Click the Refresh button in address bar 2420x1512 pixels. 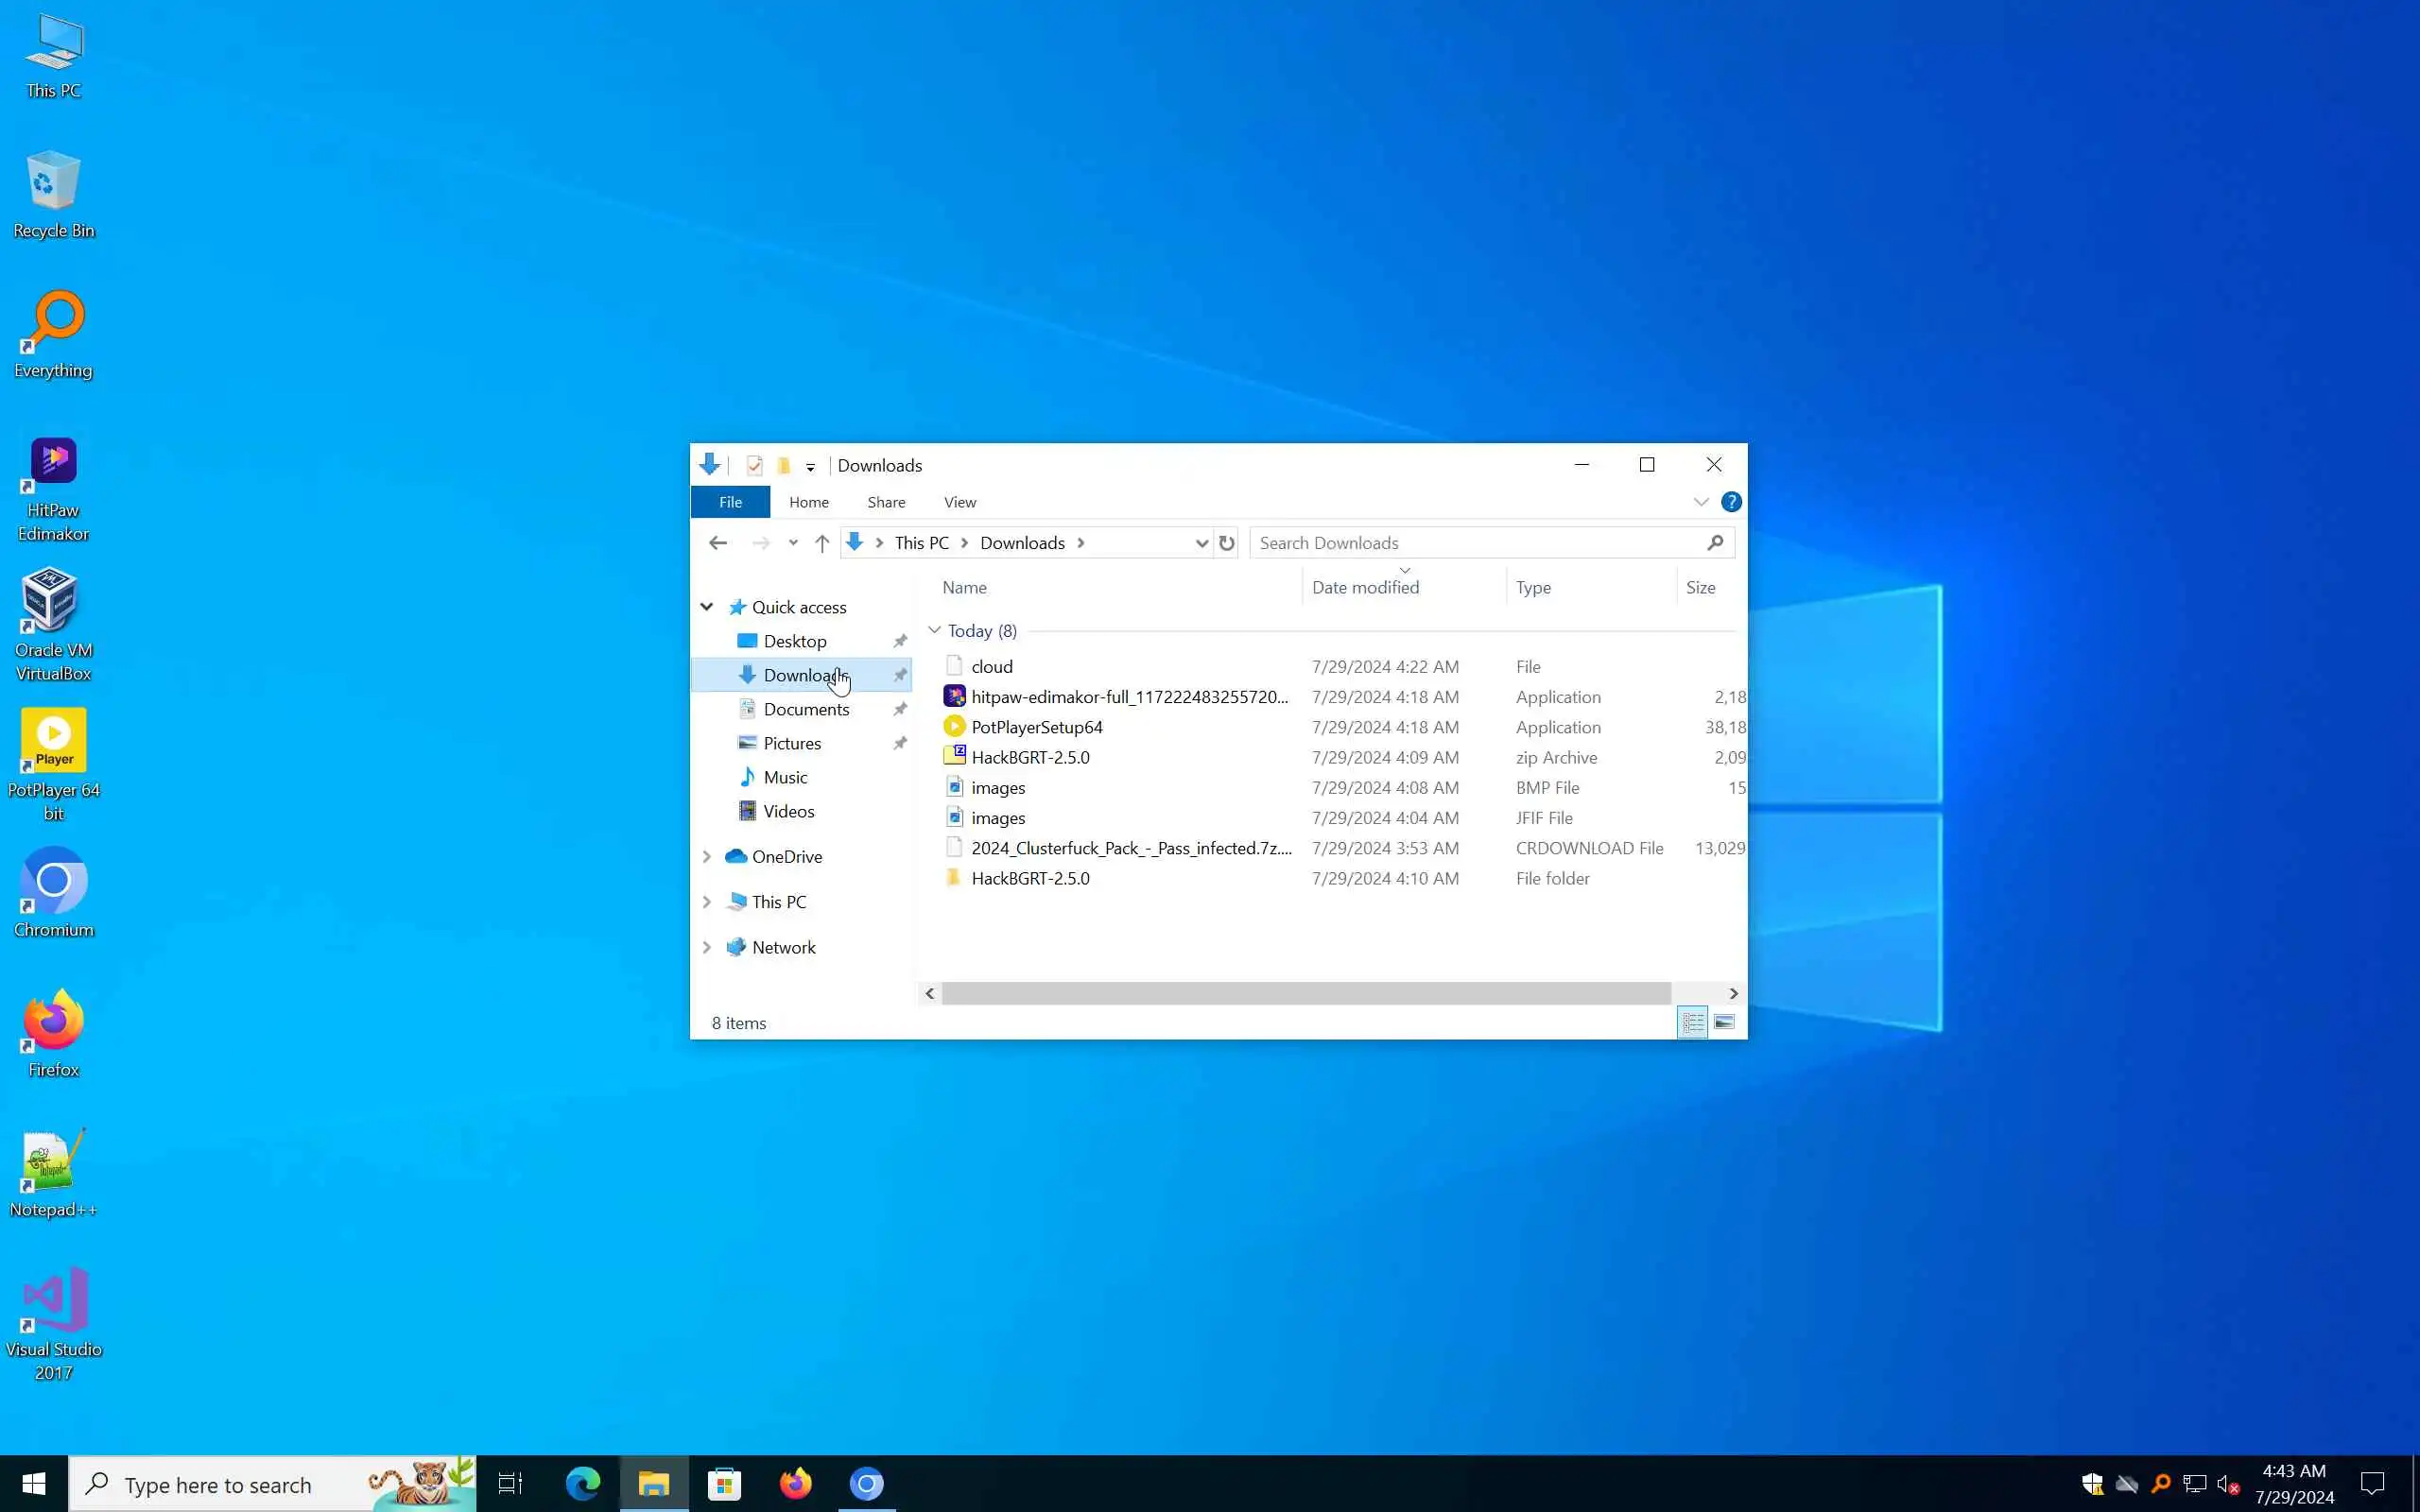tap(1226, 543)
